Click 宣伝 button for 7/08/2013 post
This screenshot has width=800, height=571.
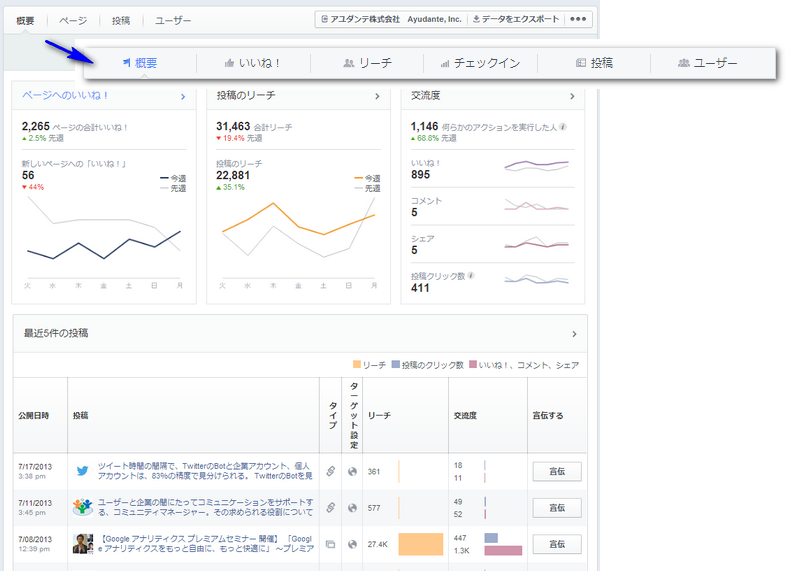tap(557, 544)
